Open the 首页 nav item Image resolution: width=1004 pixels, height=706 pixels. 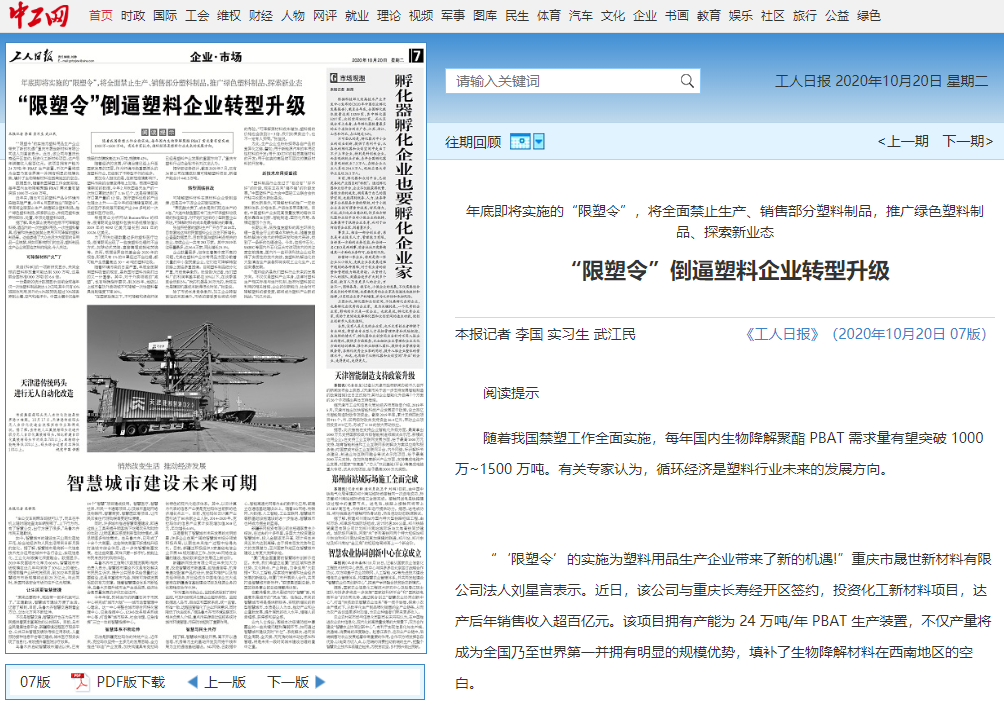pyautogui.click(x=101, y=15)
